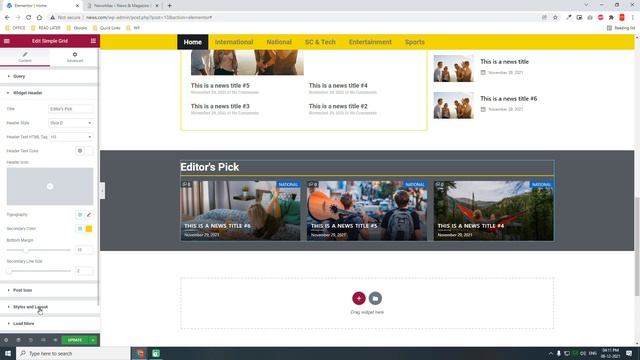Open the History icon in the bottom bar
Viewport: 640px width, 360px height.
(x=31, y=340)
